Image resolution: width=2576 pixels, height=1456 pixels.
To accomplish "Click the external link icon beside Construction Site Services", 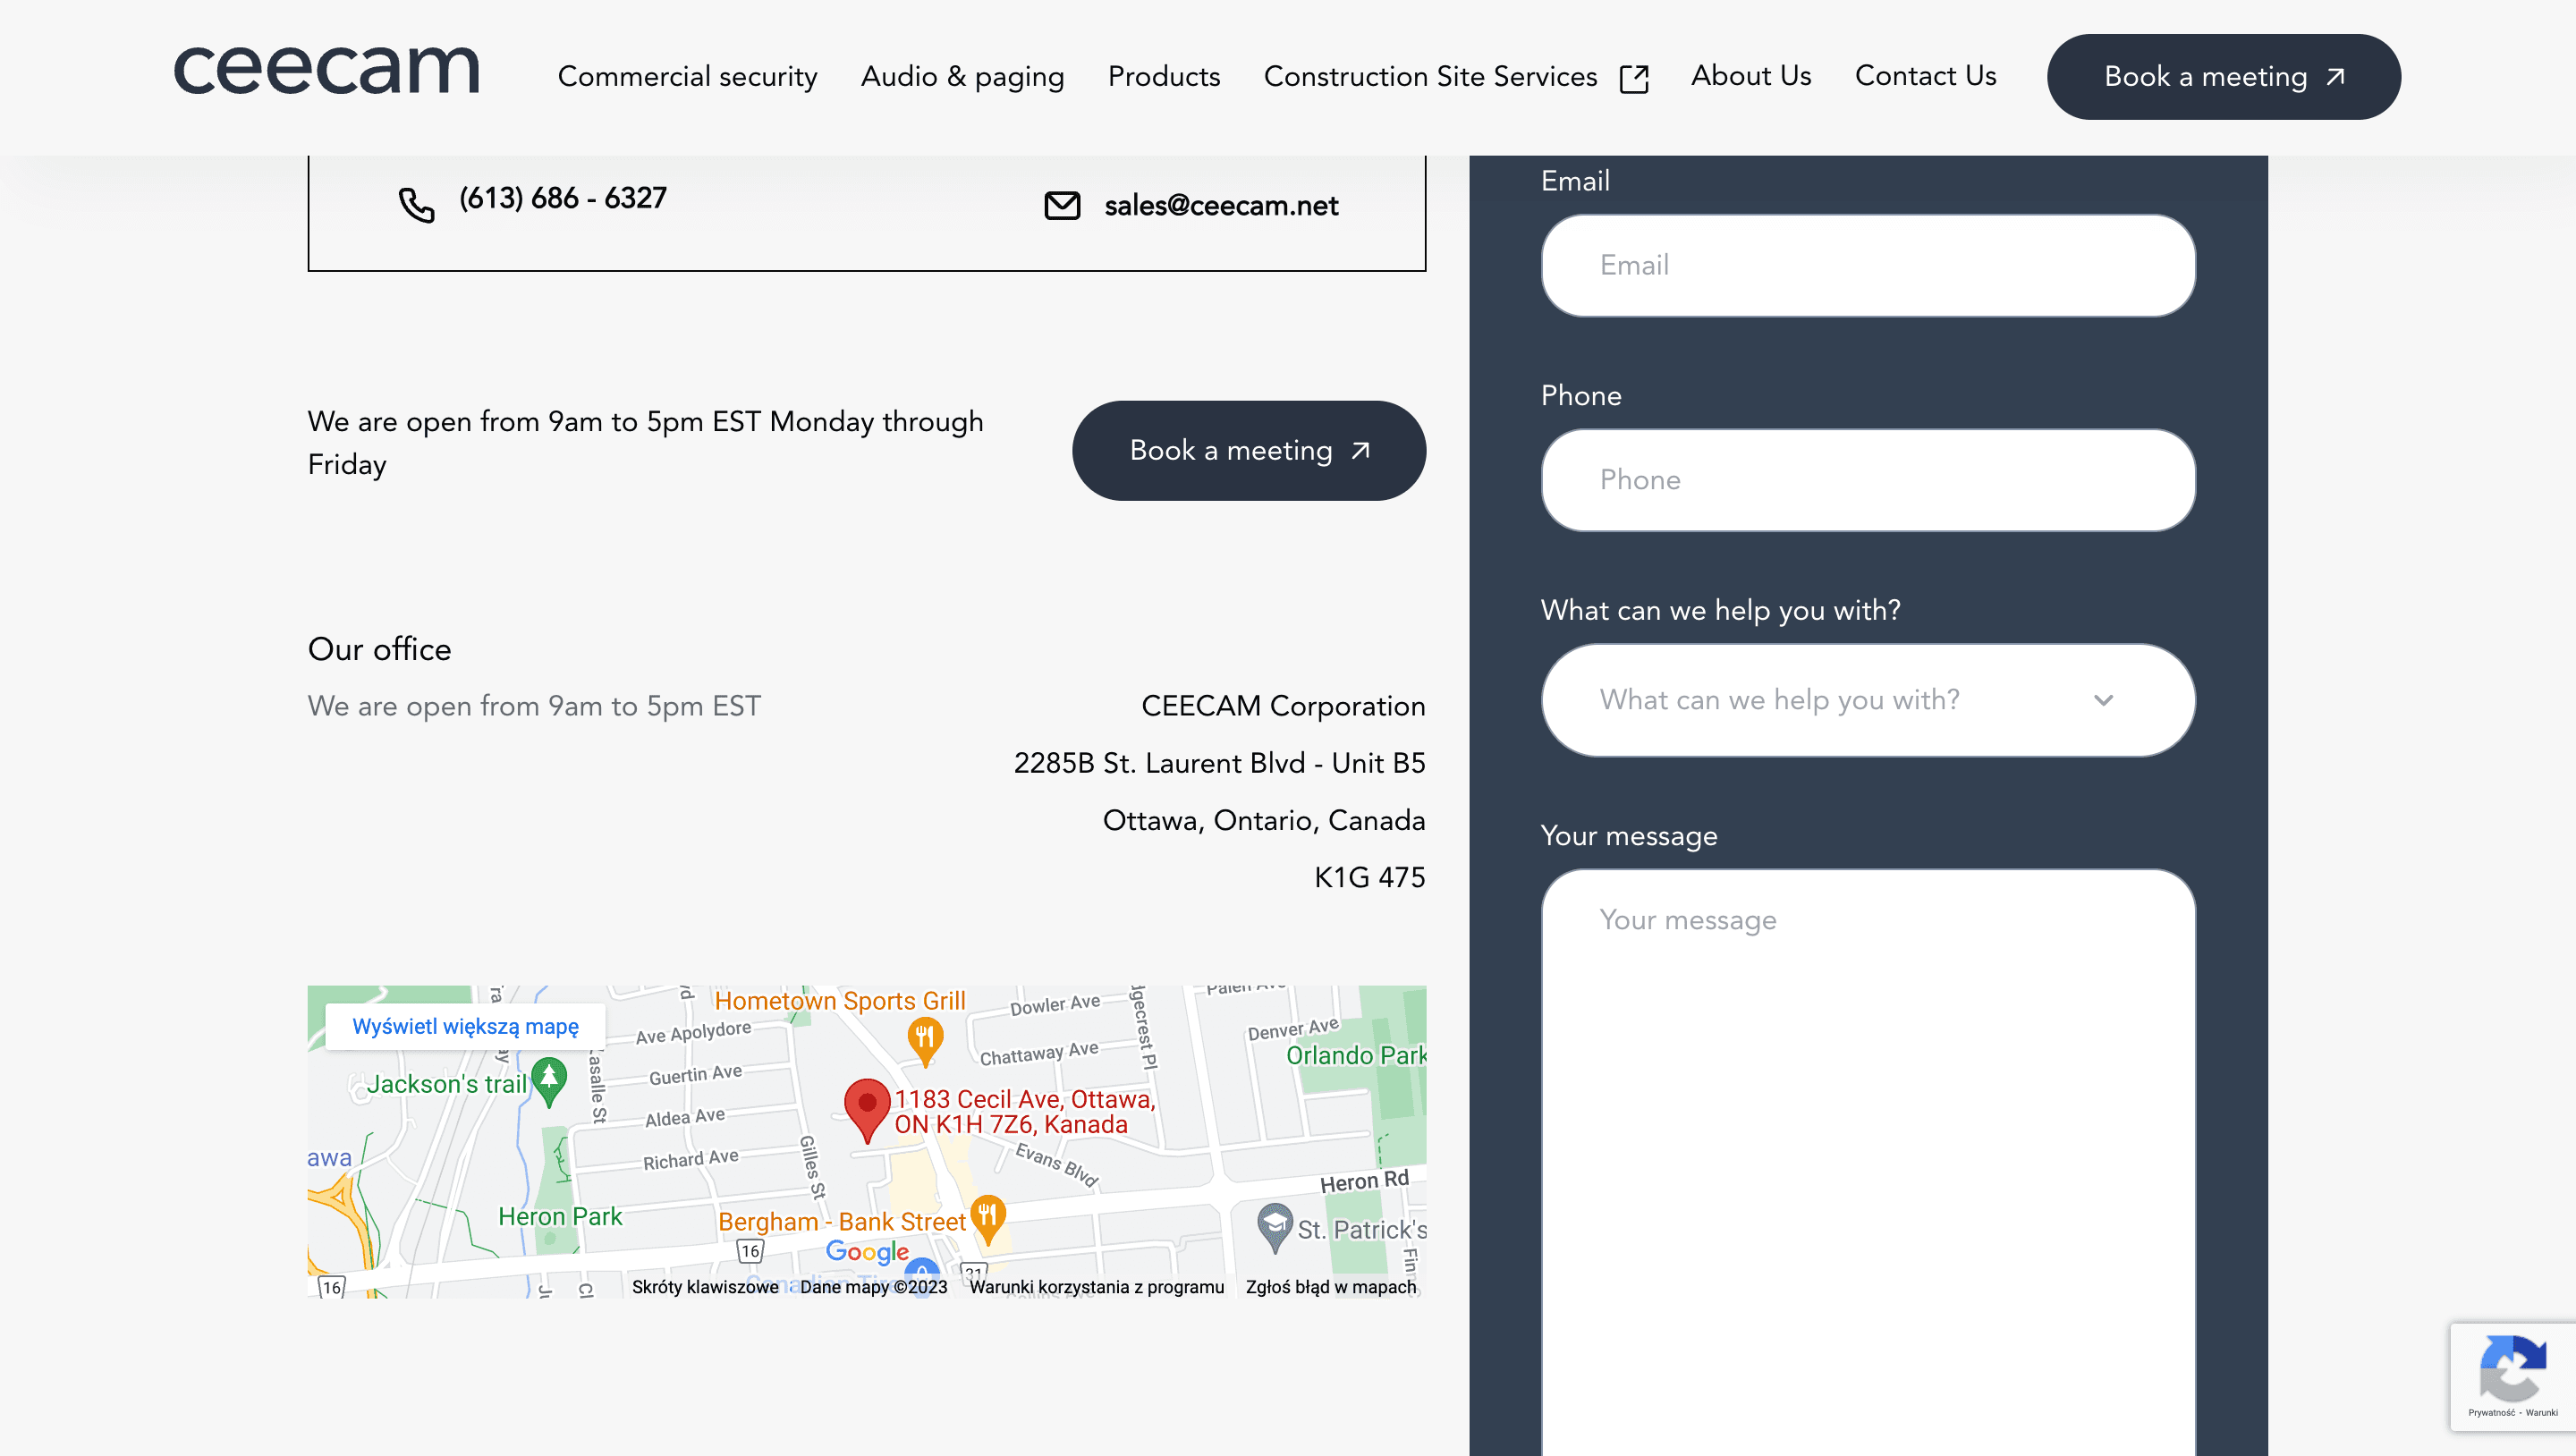I will point(1634,78).
